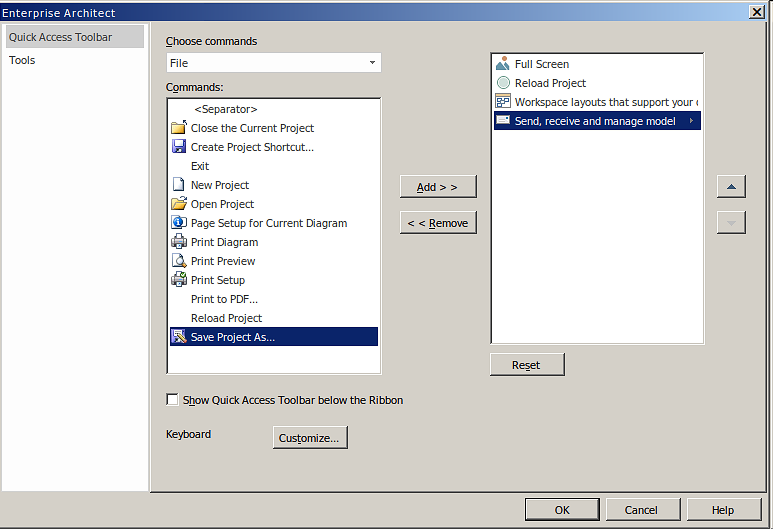Open the Choose commands File dropdown

tap(273, 63)
